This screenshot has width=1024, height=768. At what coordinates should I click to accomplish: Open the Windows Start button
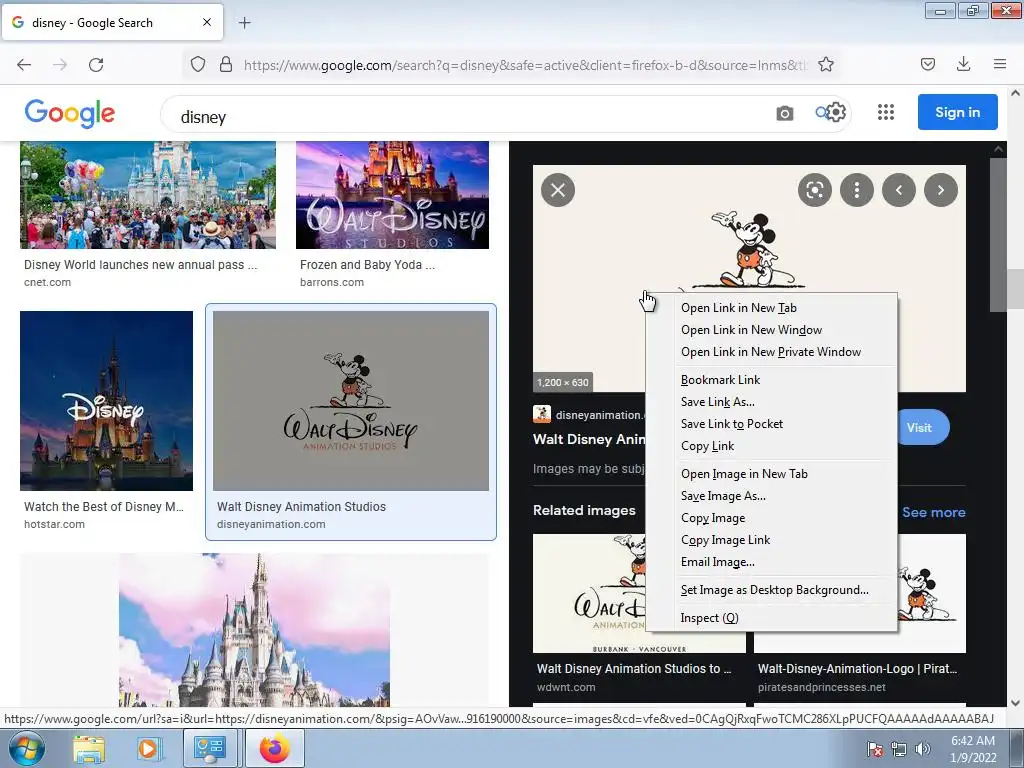[x=26, y=748]
